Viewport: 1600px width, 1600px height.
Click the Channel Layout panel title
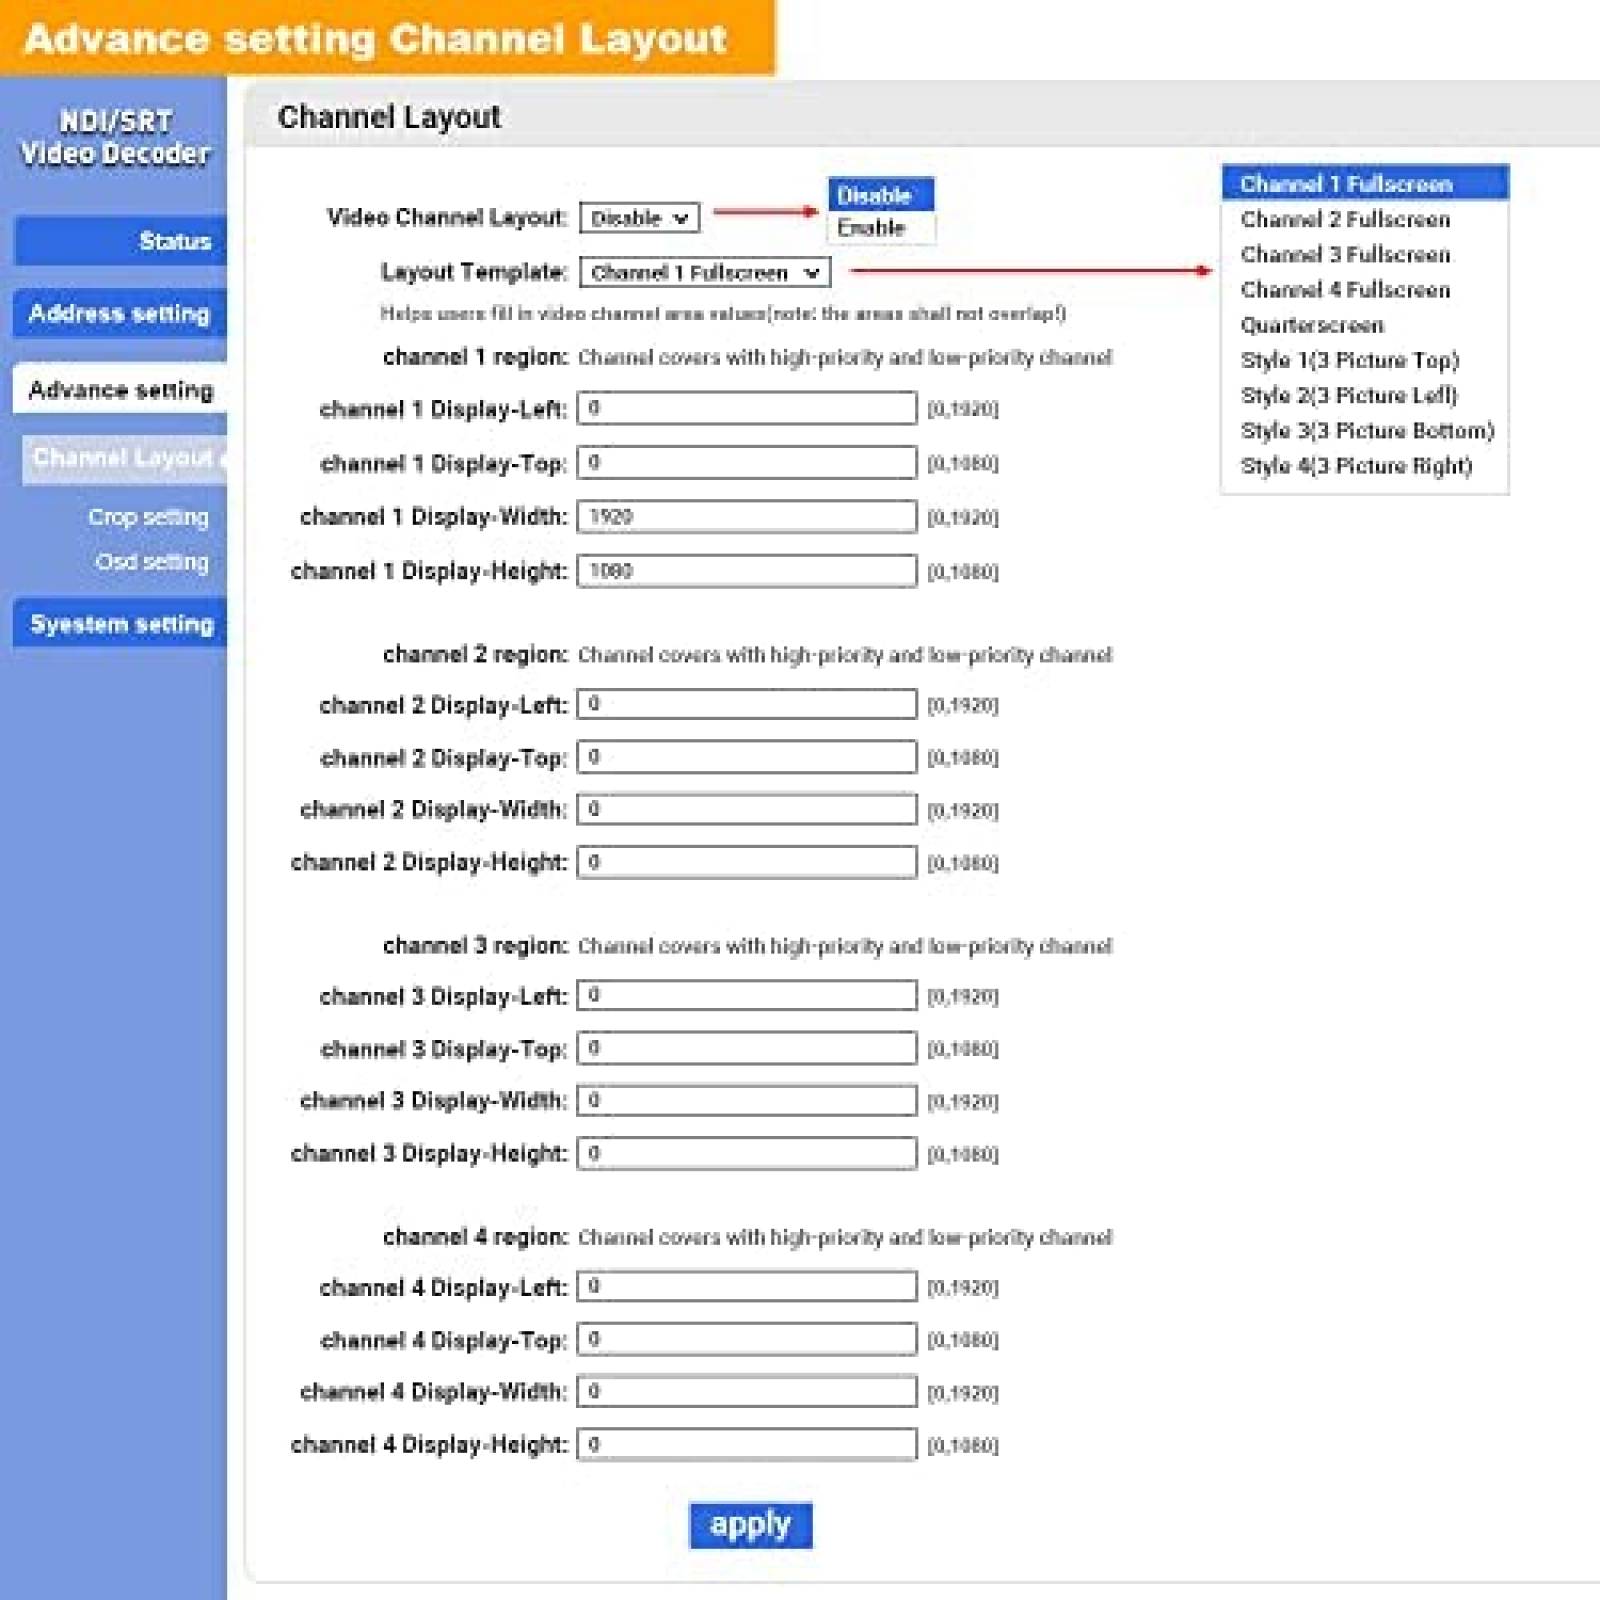click(388, 117)
